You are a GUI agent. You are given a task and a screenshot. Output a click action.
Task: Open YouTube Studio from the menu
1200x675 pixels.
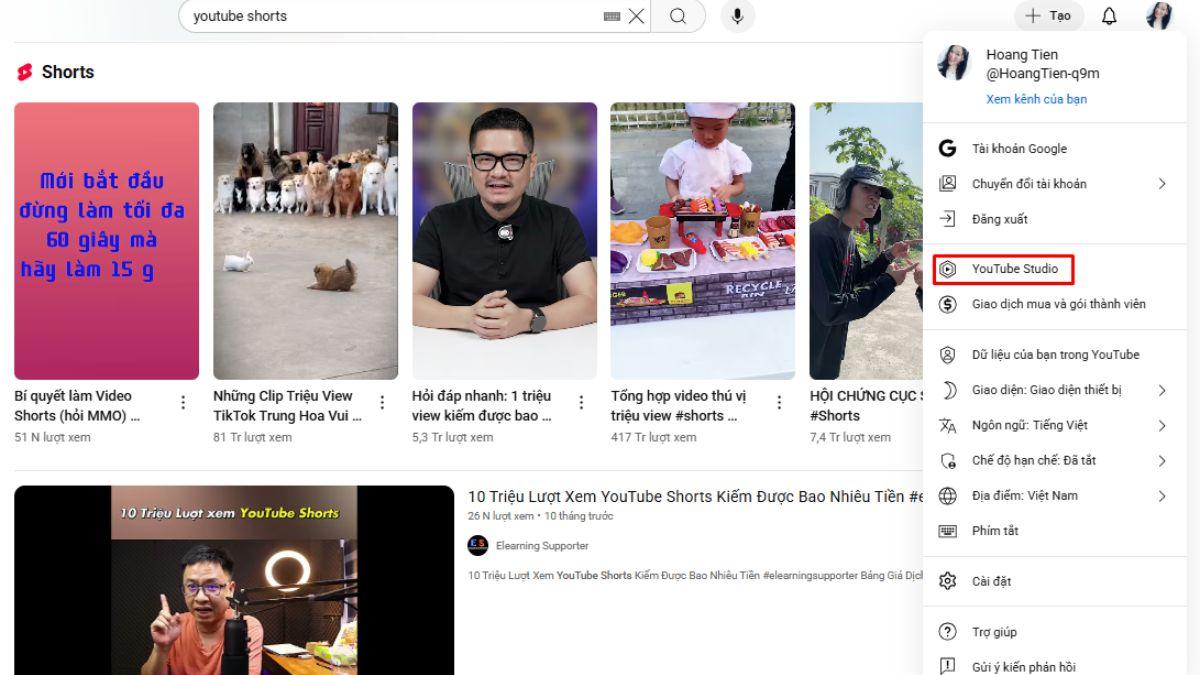1055,269
